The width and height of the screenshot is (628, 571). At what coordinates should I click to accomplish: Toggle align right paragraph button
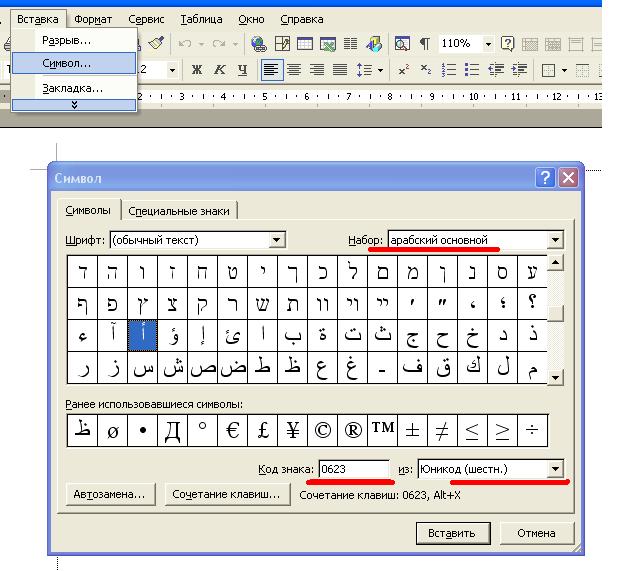tap(317, 70)
